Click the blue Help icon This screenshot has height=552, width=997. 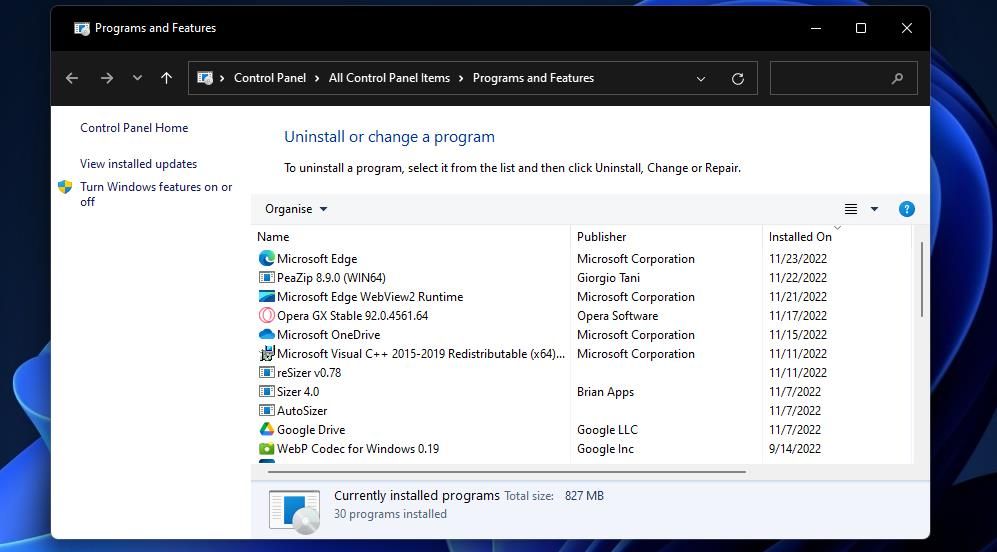tap(907, 209)
